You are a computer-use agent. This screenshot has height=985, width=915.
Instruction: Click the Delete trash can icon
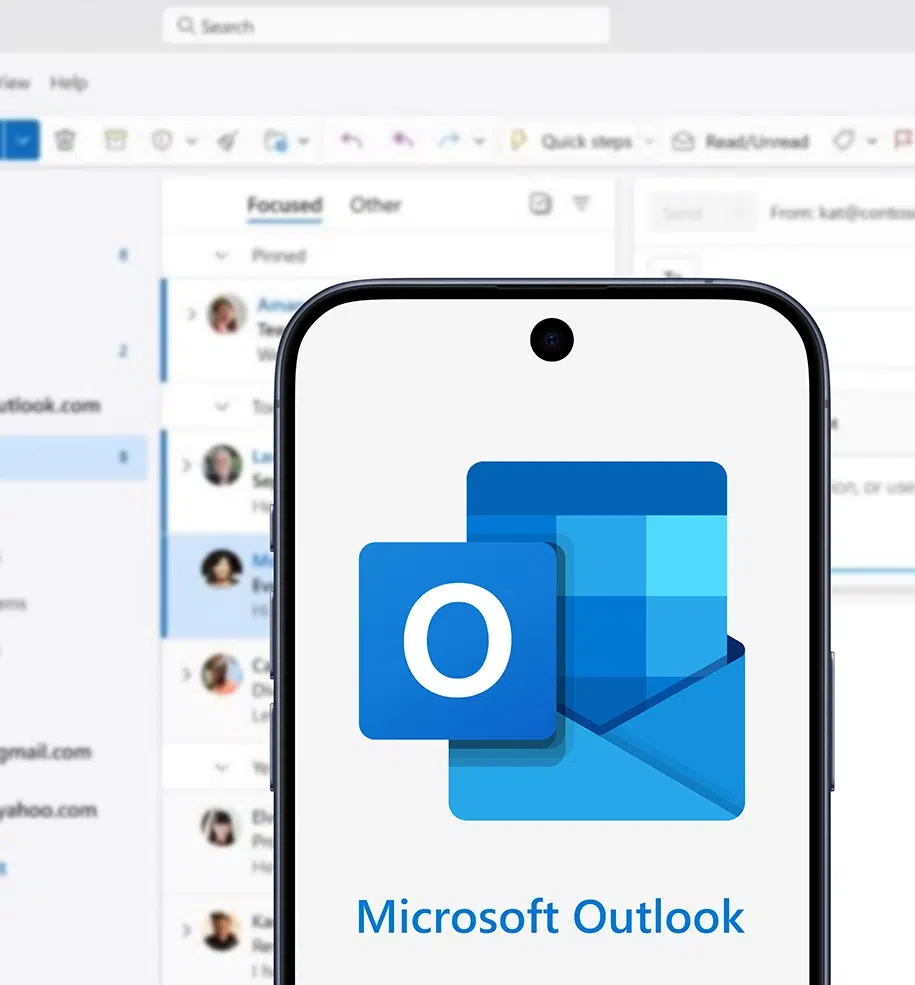coord(65,140)
